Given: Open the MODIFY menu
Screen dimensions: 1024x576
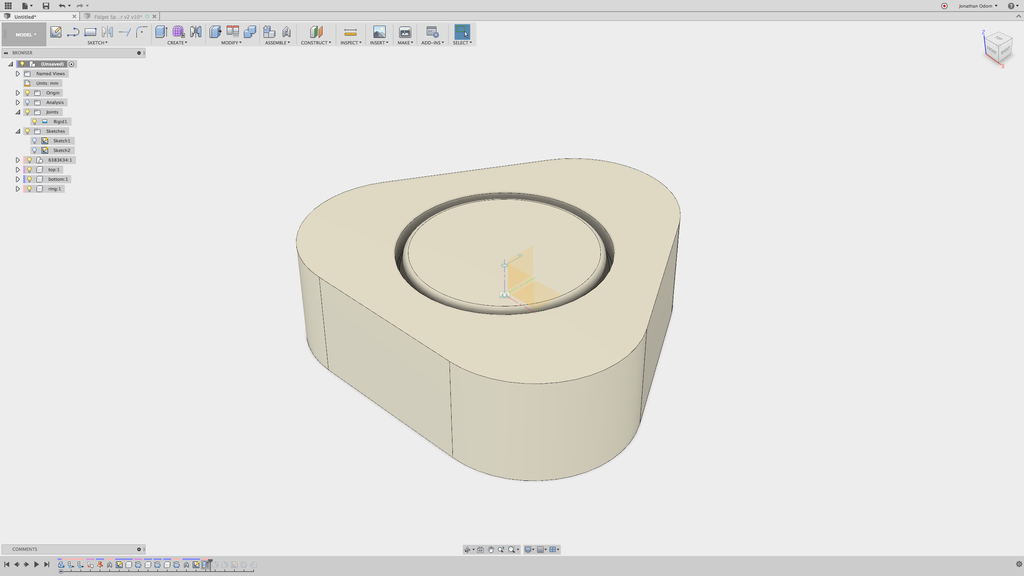Looking at the screenshot, I should click(x=231, y=42).
